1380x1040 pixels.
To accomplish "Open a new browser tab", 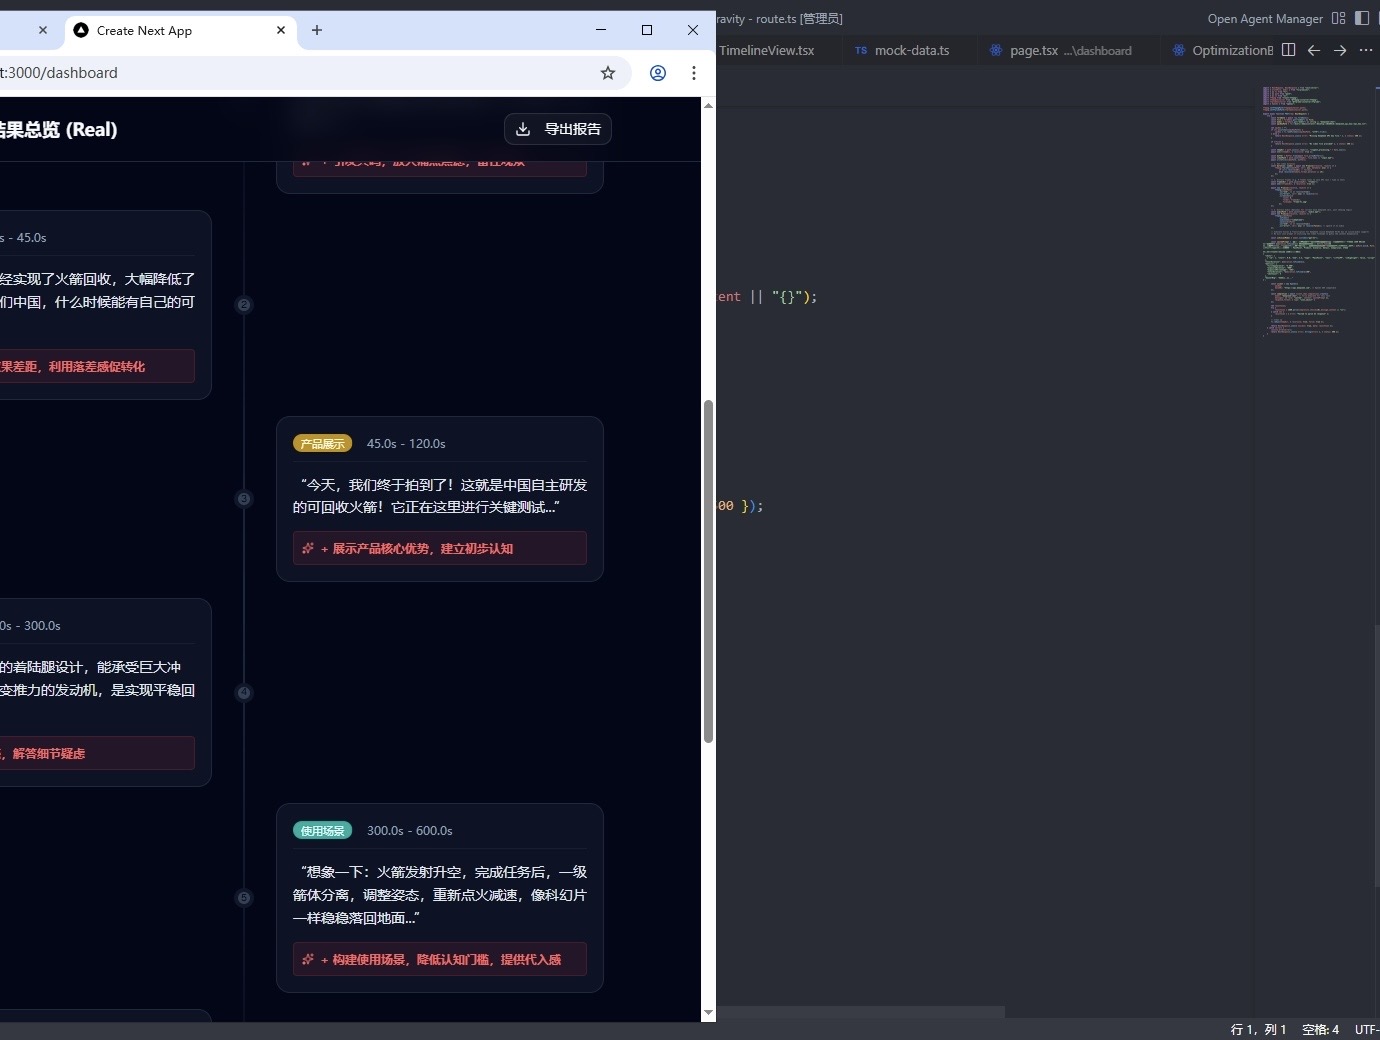I will [x=317, y=30].
